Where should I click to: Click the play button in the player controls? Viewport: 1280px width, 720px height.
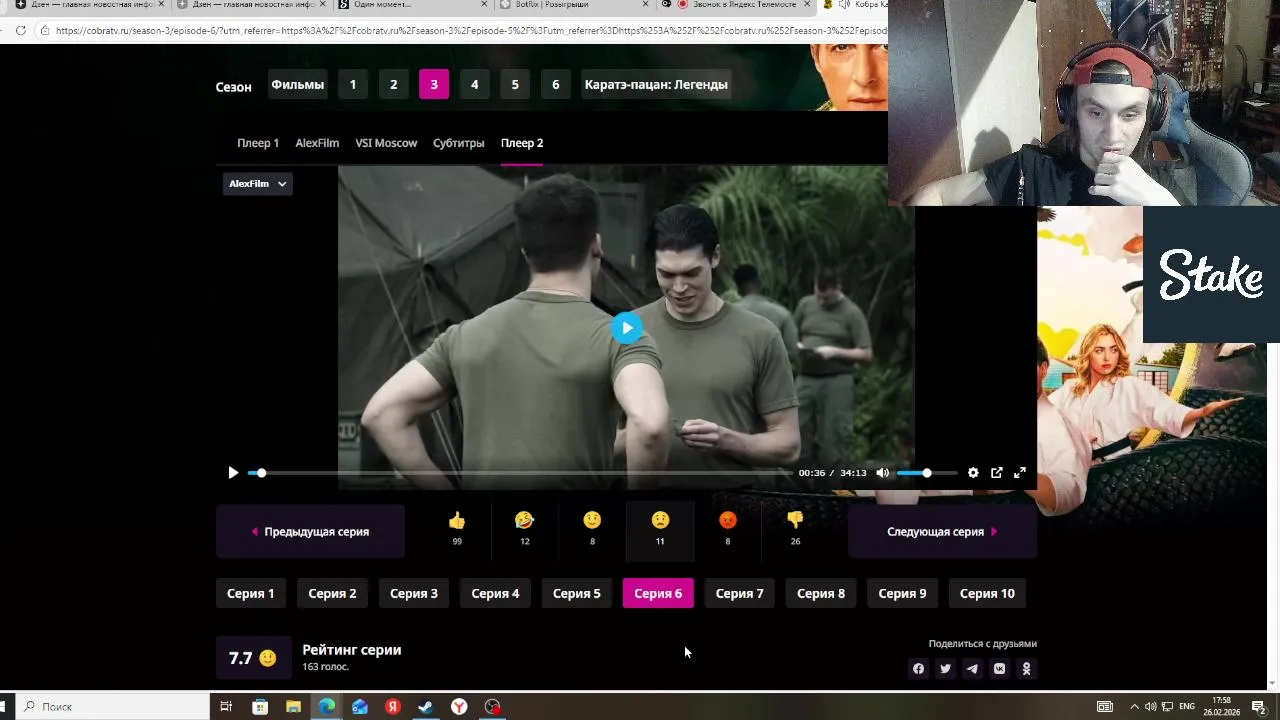(x=233, y=473)
